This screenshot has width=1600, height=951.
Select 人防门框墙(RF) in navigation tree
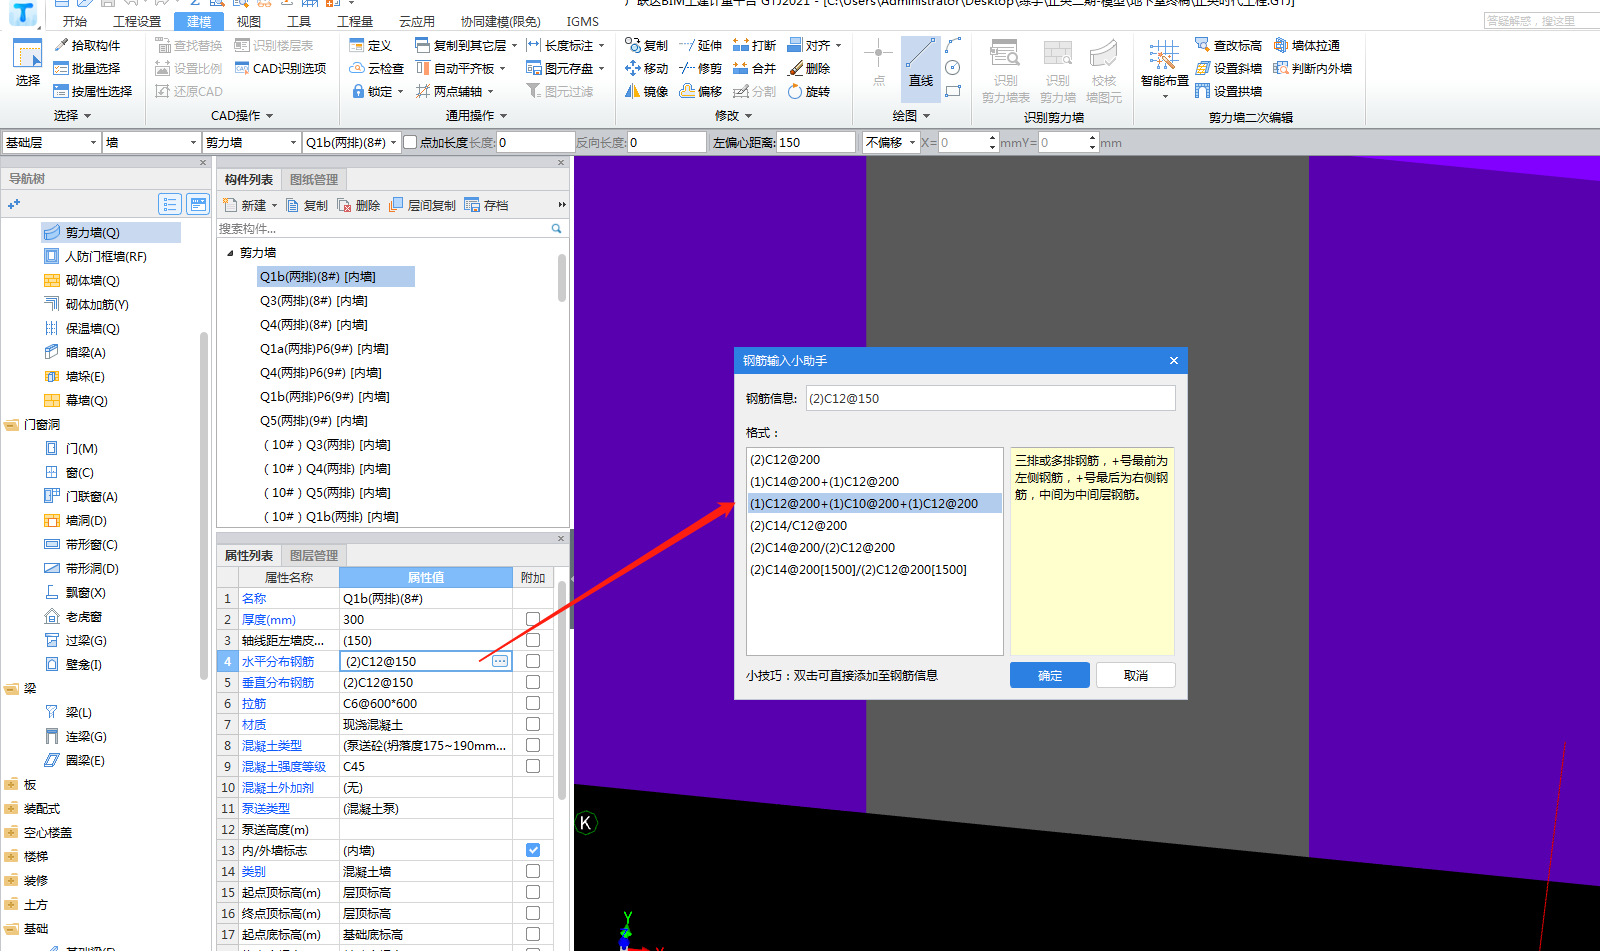pos(106,256)
